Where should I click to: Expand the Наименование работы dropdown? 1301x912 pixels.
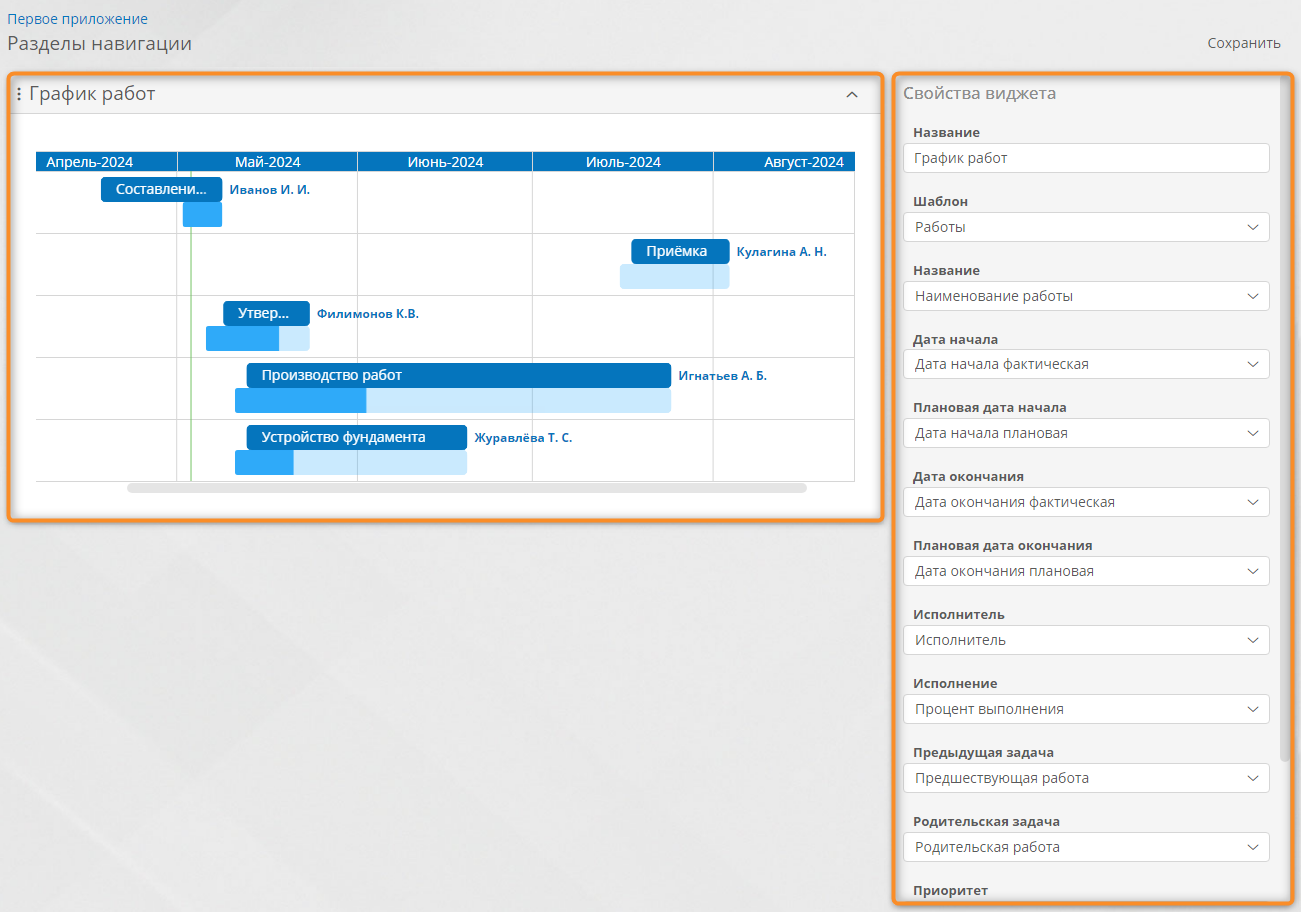(x=1085, y=296)
